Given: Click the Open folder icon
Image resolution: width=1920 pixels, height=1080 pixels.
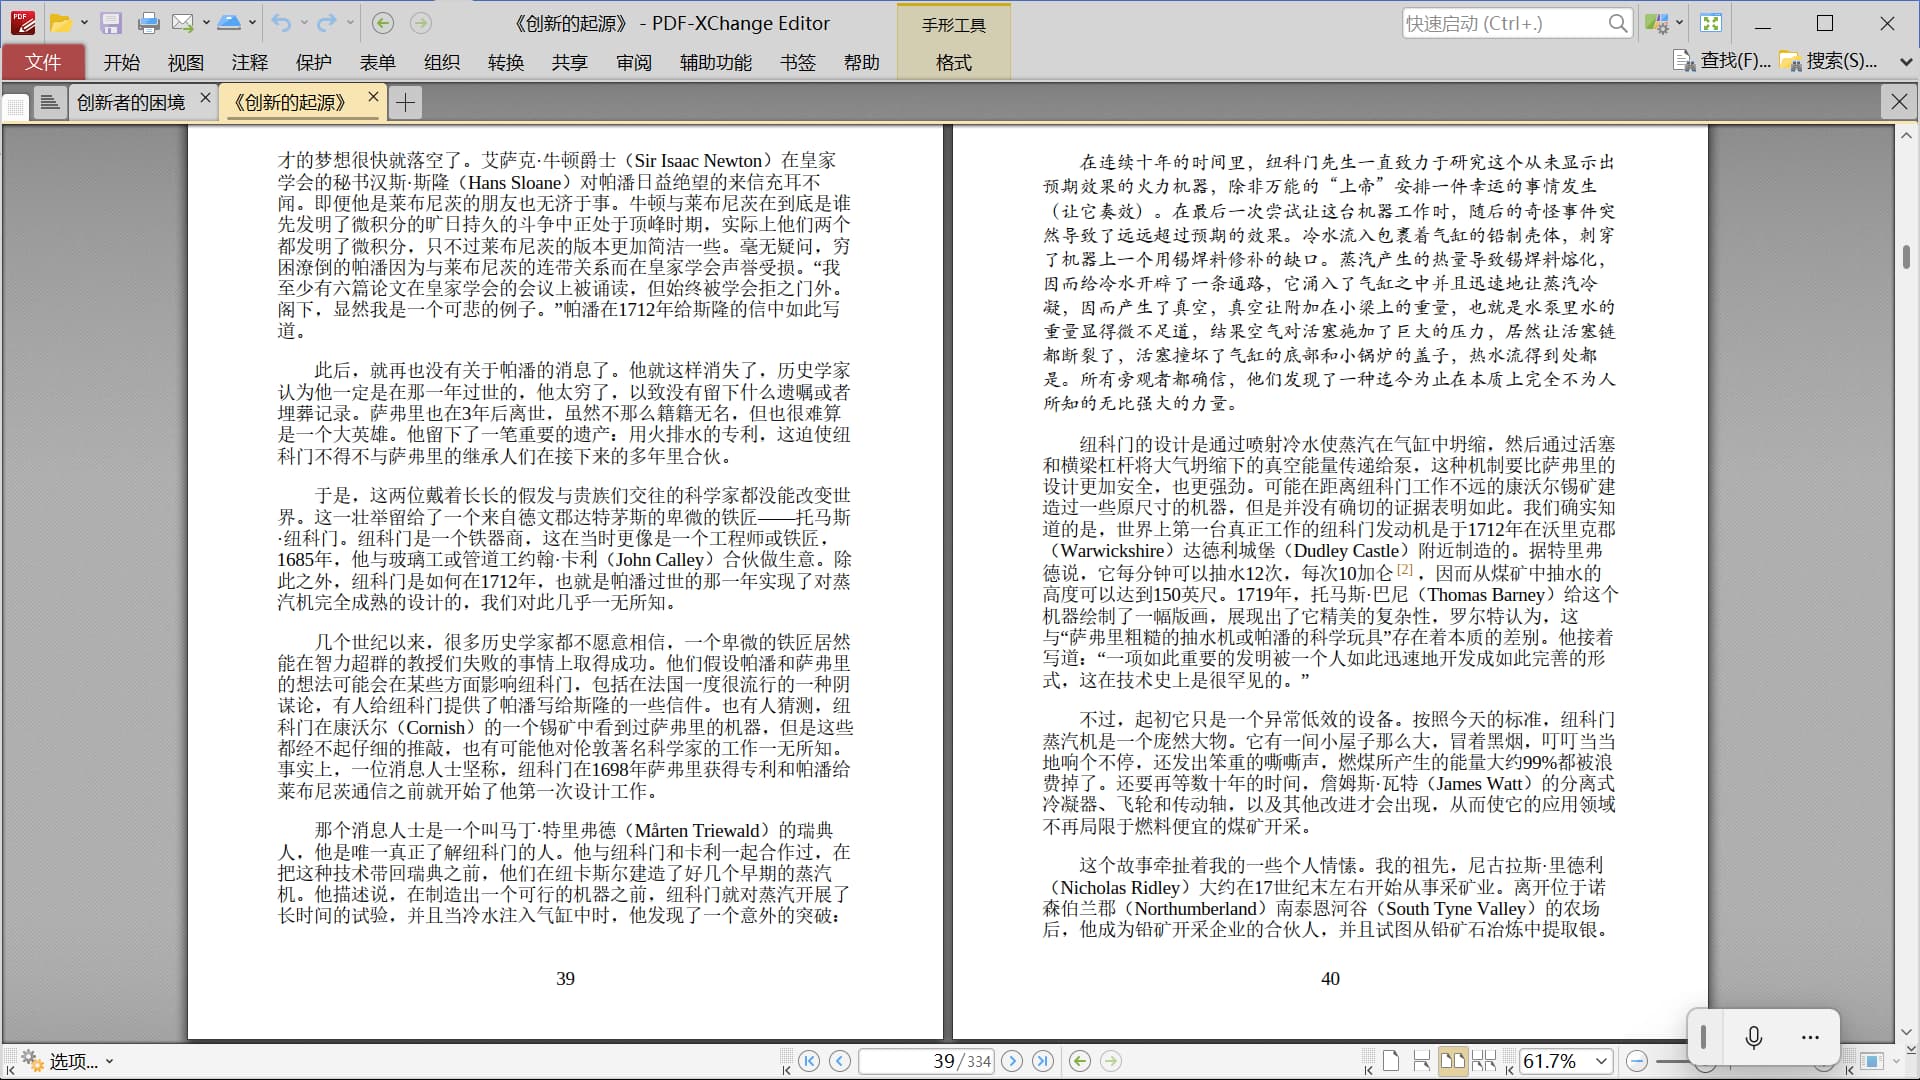Looking at the screenshot, I should tap(61, 23).
